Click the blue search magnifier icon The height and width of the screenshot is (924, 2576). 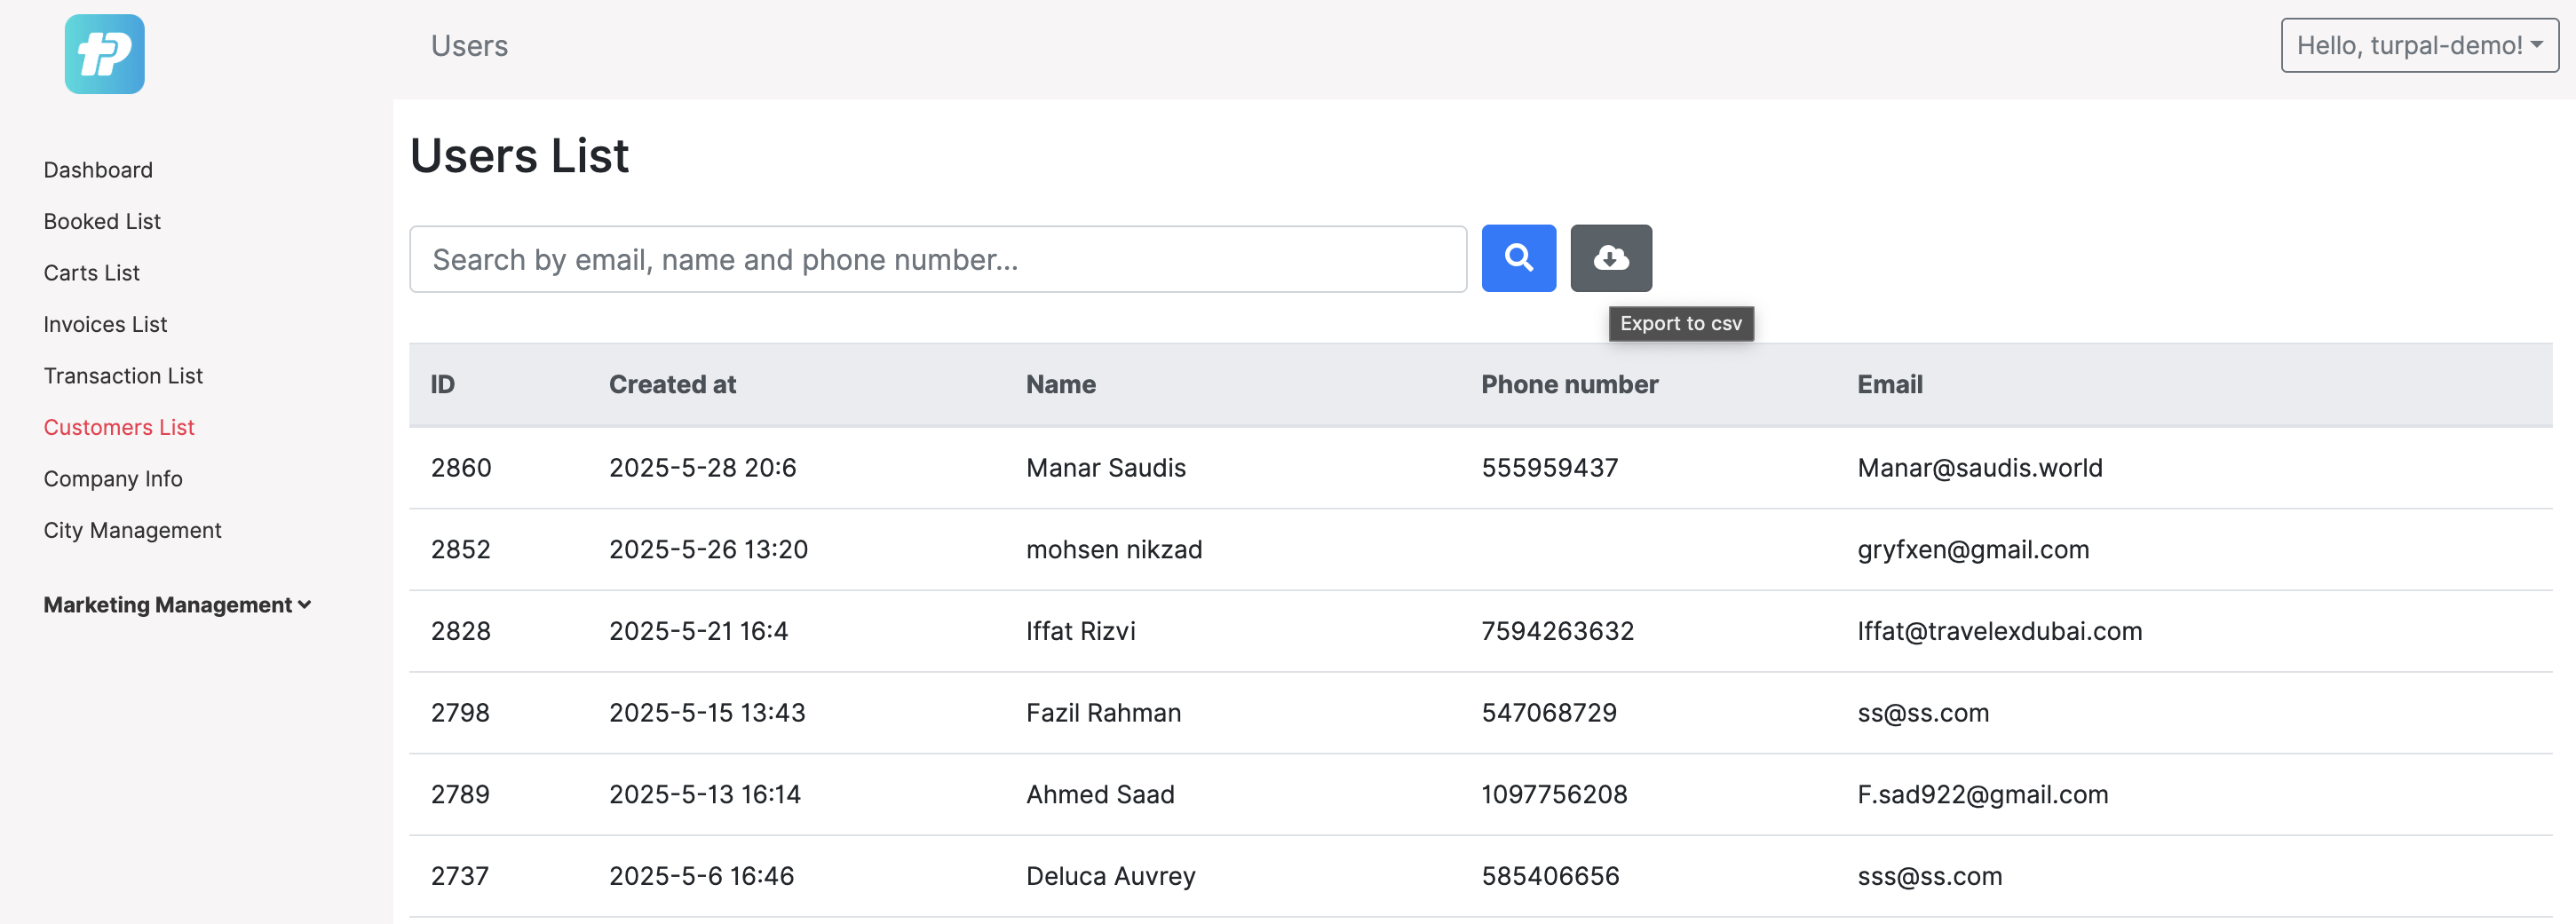1519,258
